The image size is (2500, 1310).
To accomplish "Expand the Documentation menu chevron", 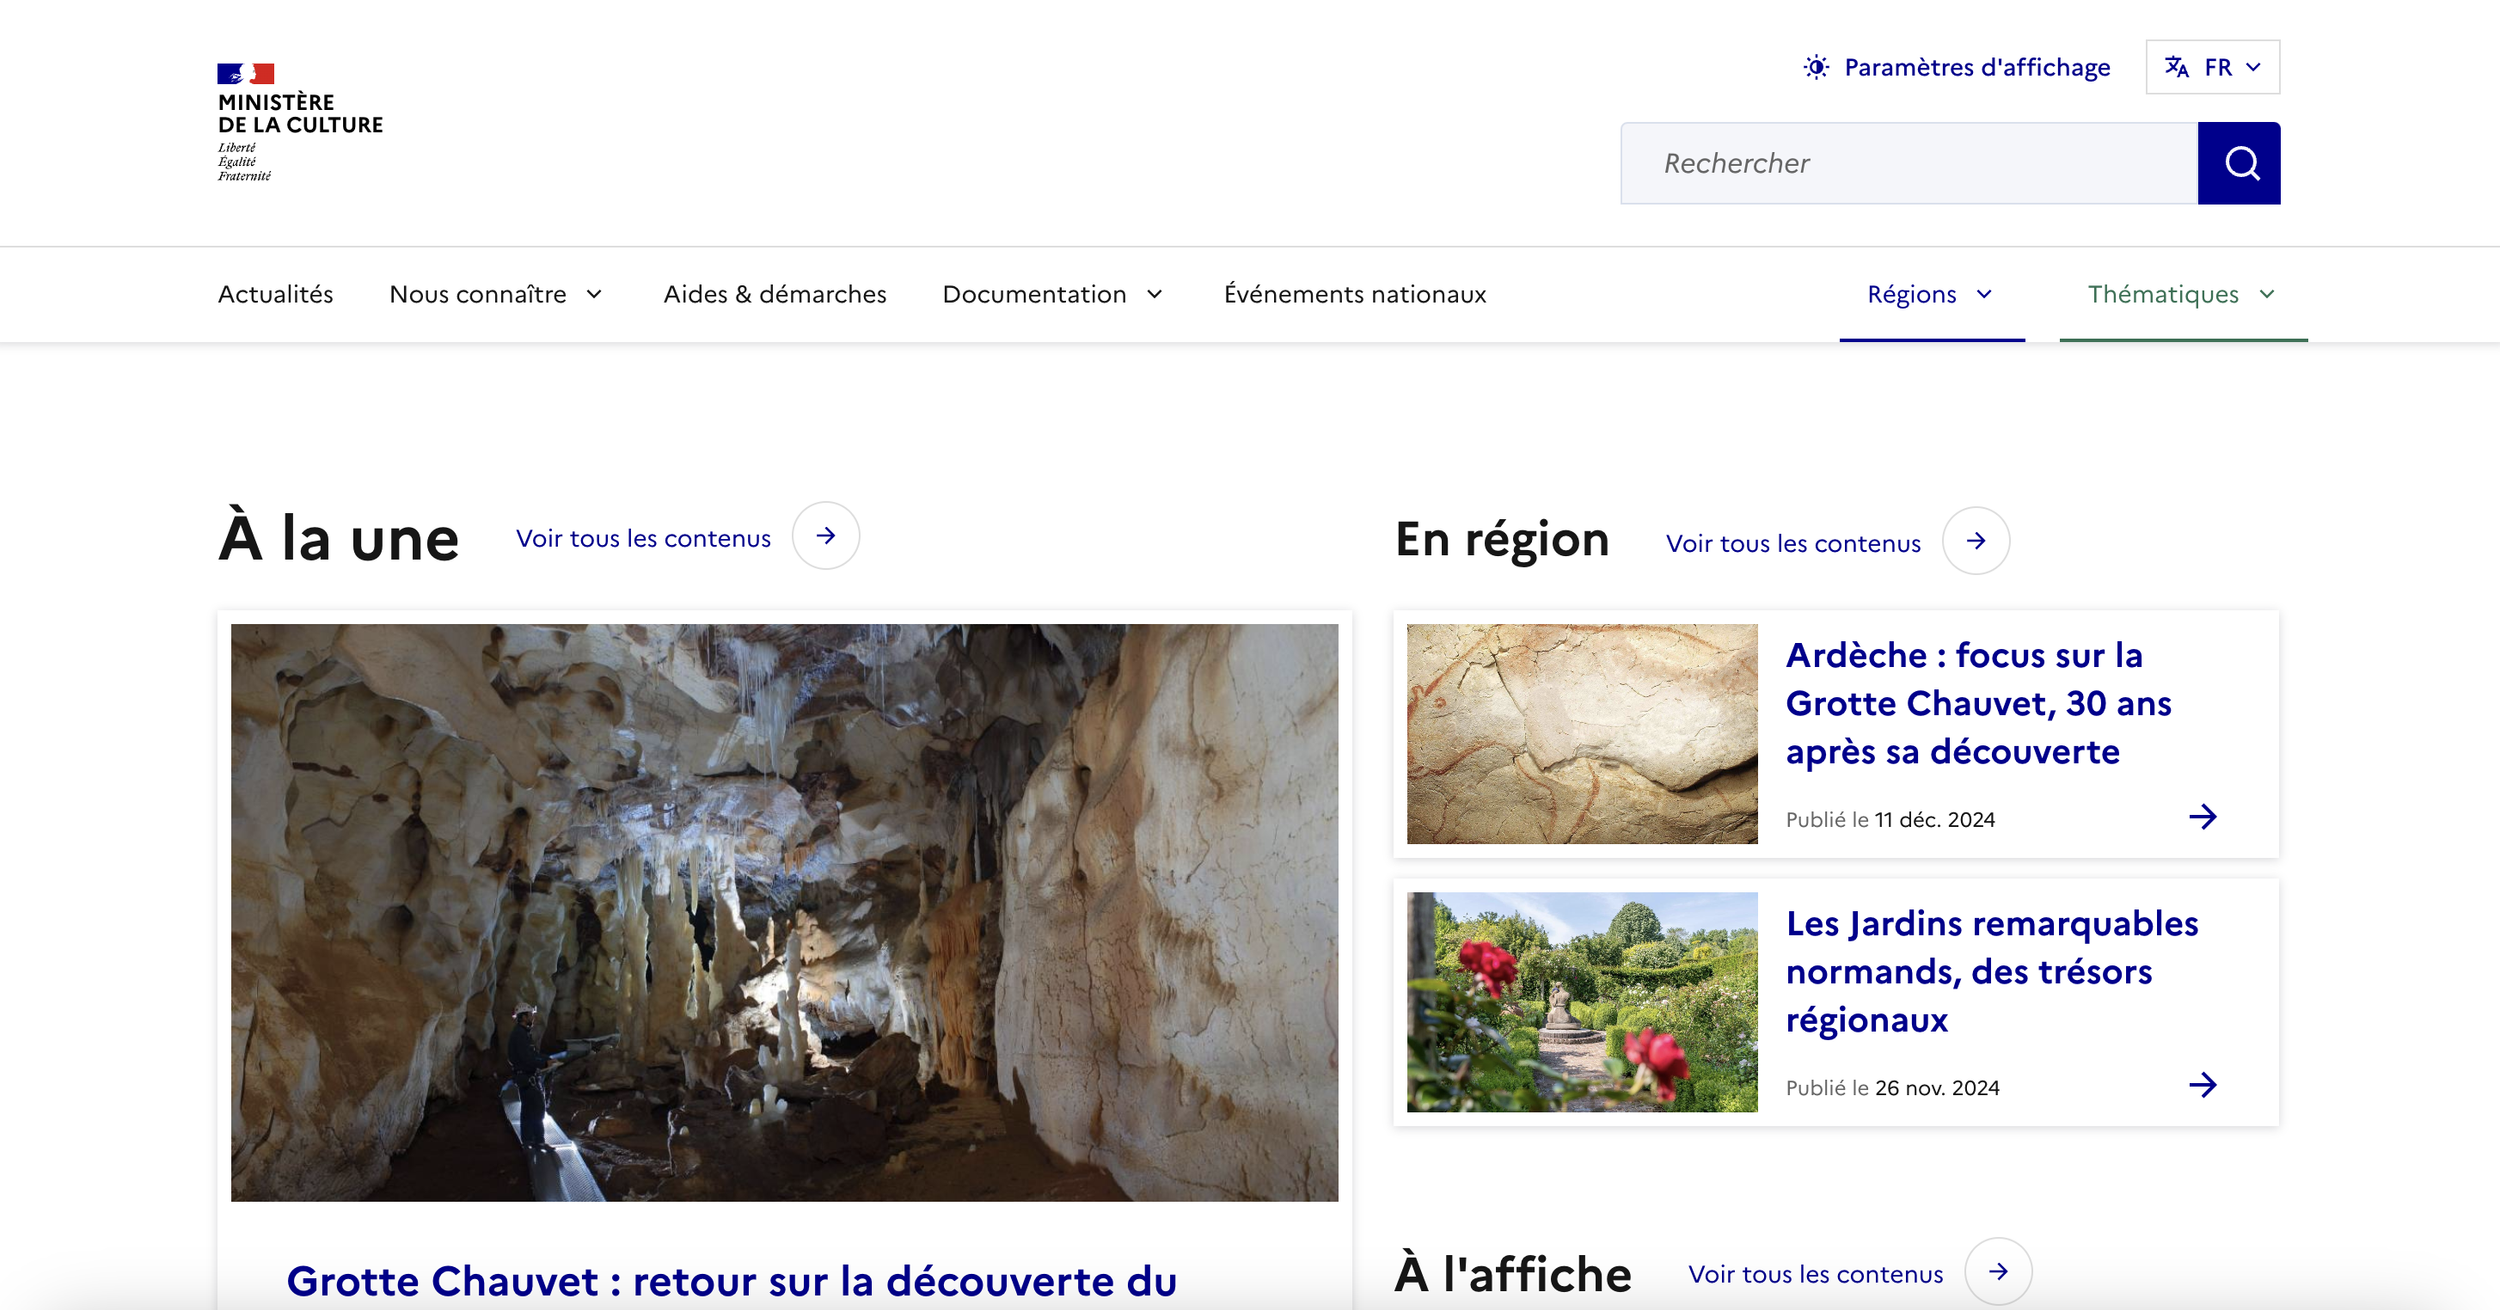I will click(x=1155, y=294).
